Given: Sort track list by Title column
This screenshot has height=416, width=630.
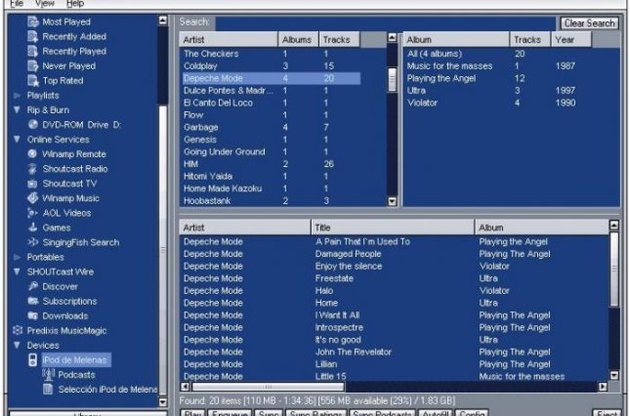Looking at the screenshot, I should [x=393, y=227].
